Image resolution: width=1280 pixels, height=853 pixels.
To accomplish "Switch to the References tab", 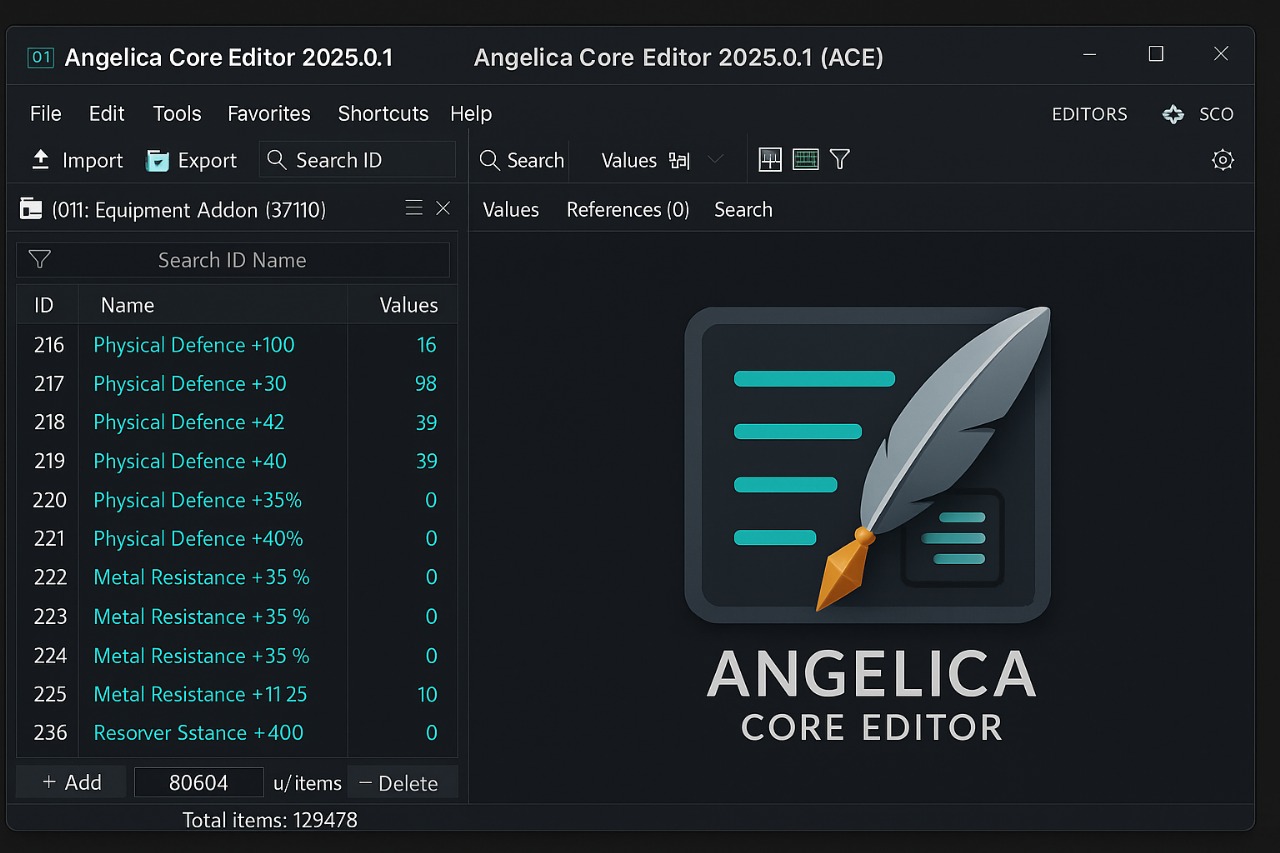I will (x=628, y=209).
